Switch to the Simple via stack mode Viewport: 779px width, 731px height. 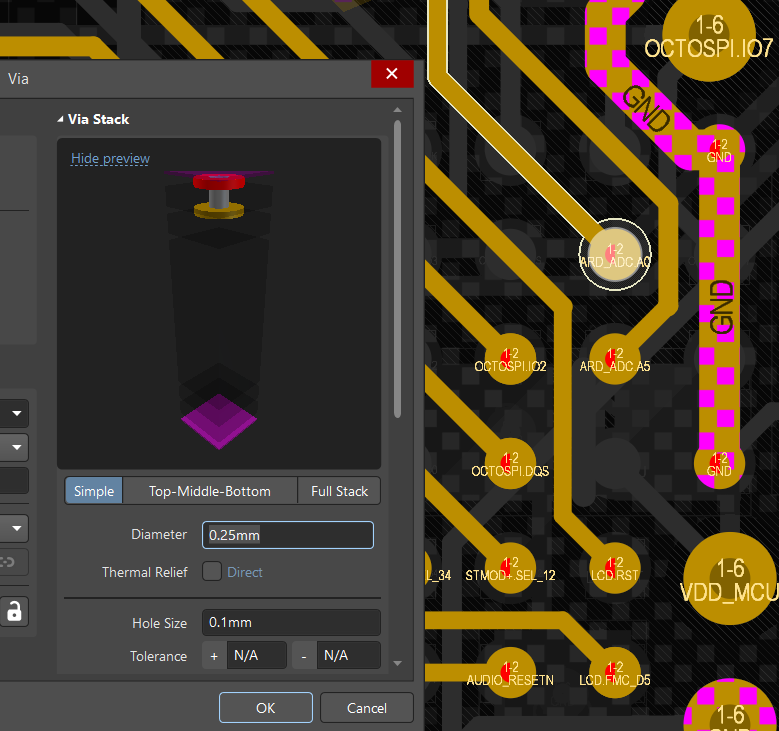94,491
